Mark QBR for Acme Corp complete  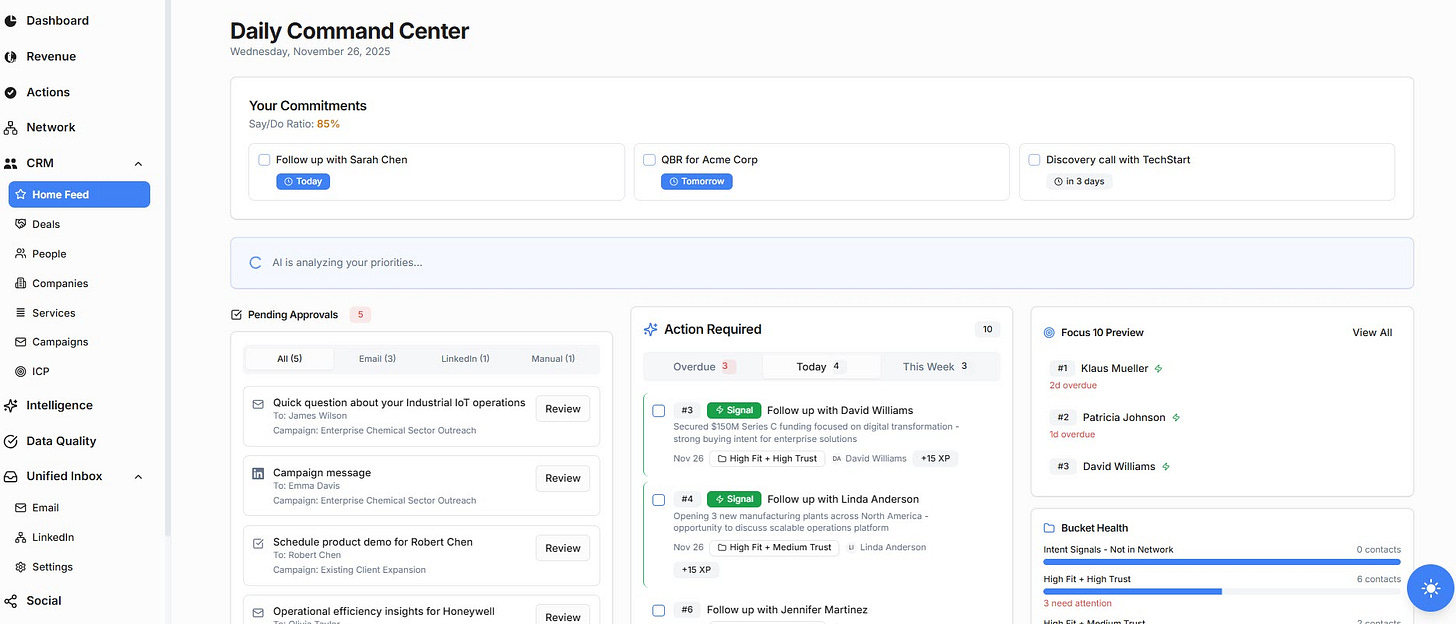pyautogui.click(x=649, y=159)
